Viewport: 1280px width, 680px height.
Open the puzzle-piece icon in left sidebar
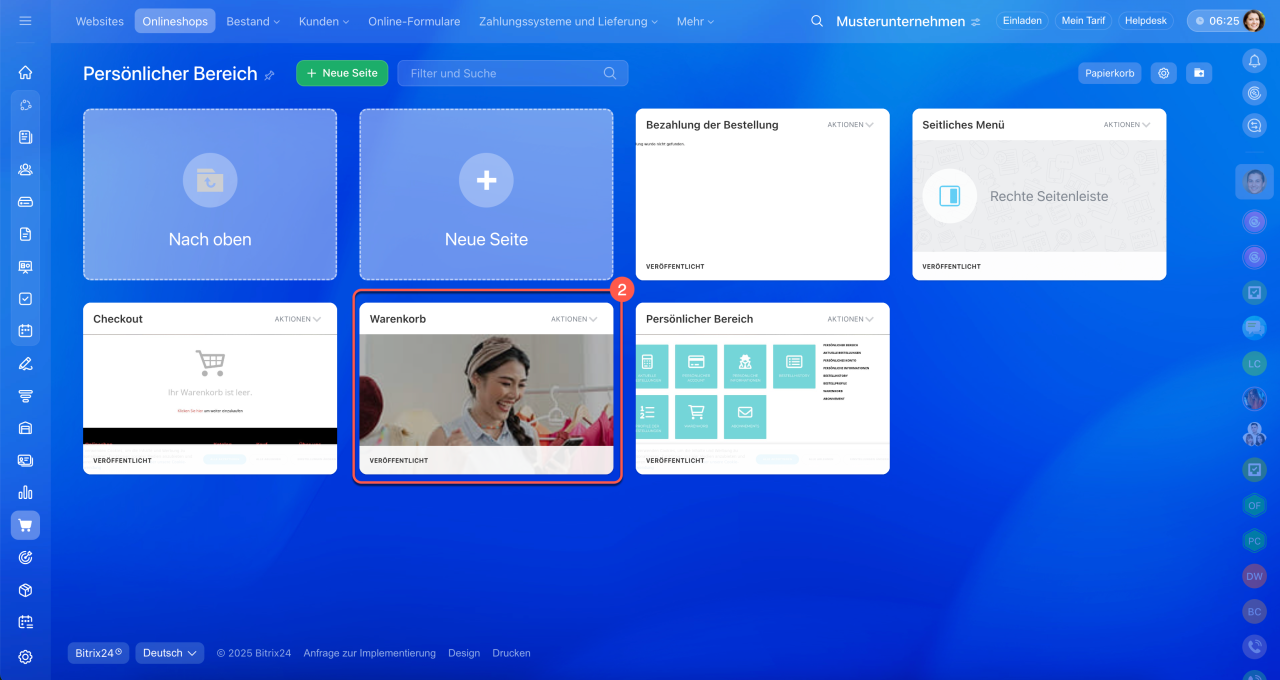pos(25,105)
